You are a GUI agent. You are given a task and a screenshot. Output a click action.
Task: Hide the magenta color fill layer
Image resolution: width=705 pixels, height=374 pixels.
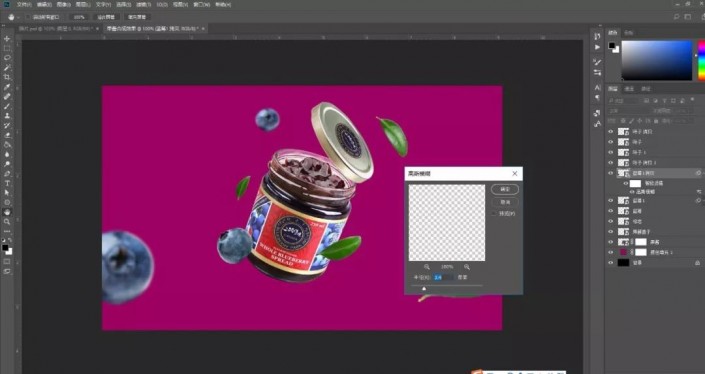[611, 252]
